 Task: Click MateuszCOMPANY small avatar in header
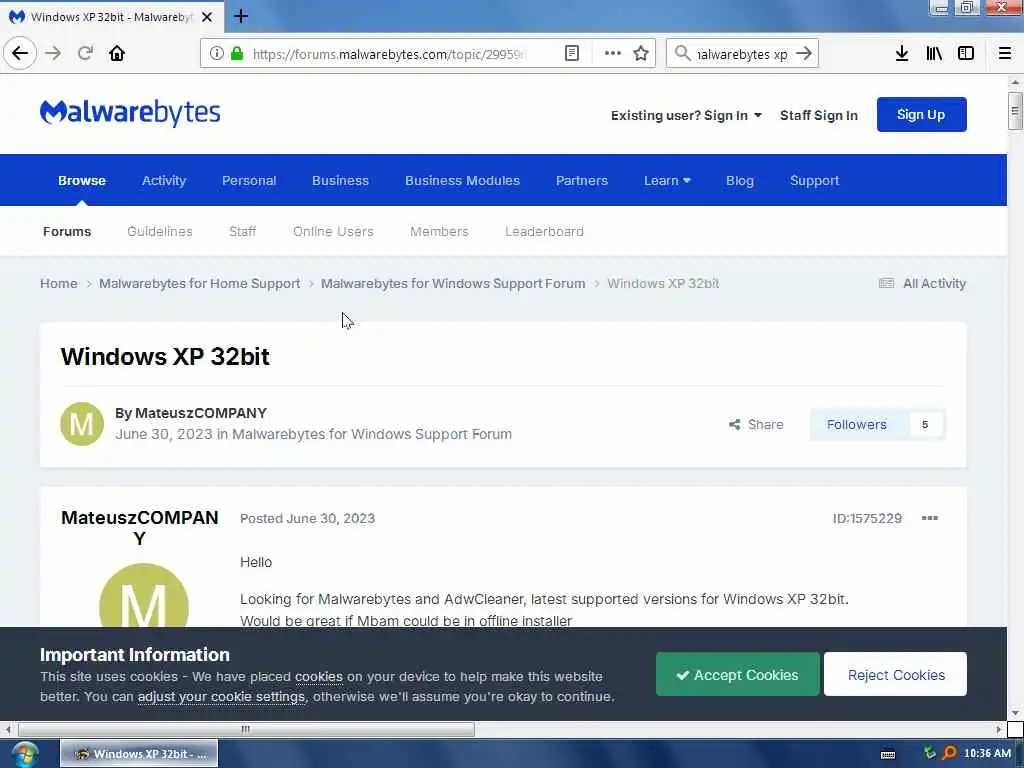82,424
